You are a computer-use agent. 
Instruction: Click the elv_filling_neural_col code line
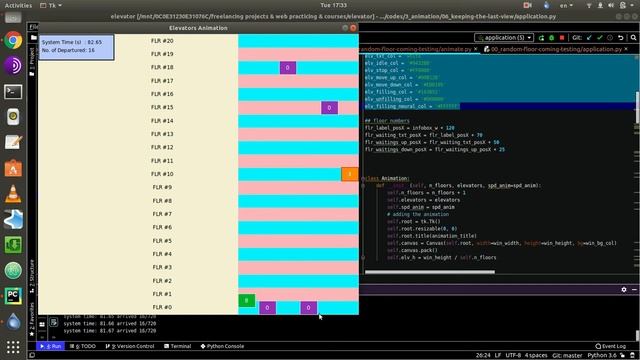point(412,107)
